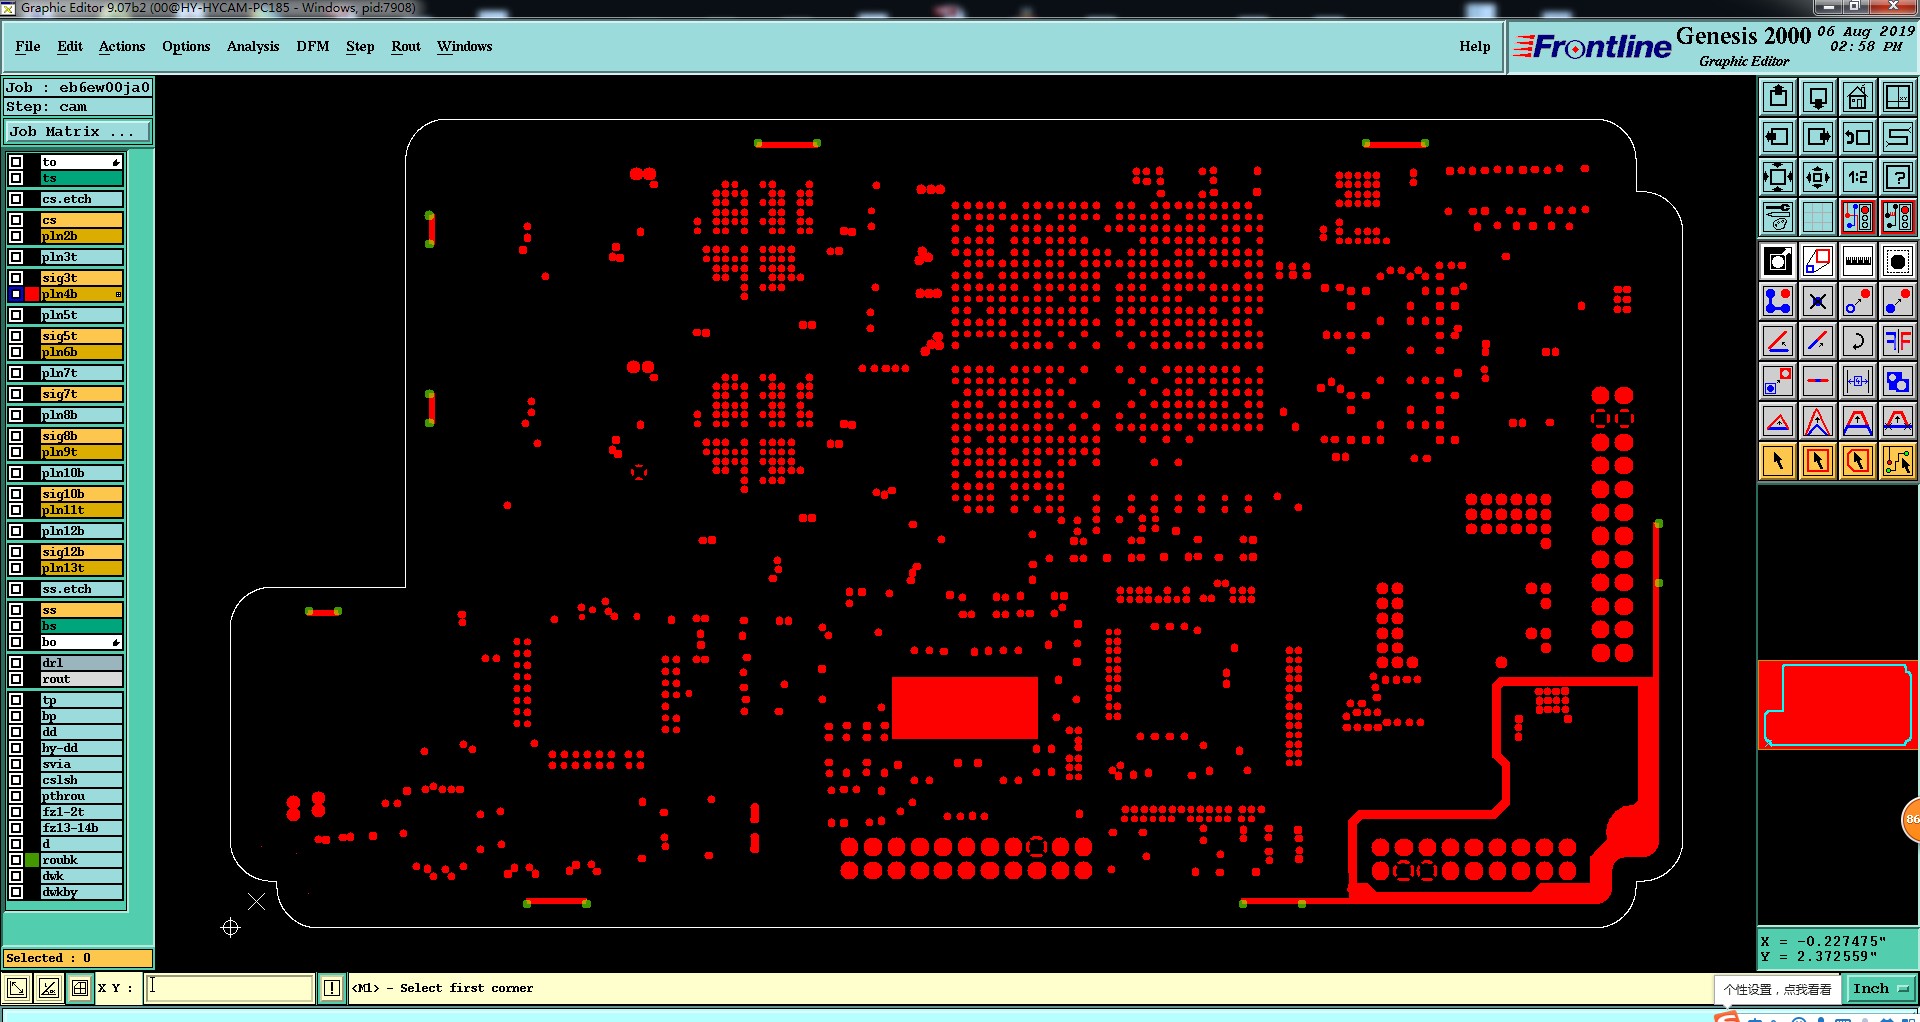Toggle display checkbox for layer hy-dd

click(x=16, y=748)
